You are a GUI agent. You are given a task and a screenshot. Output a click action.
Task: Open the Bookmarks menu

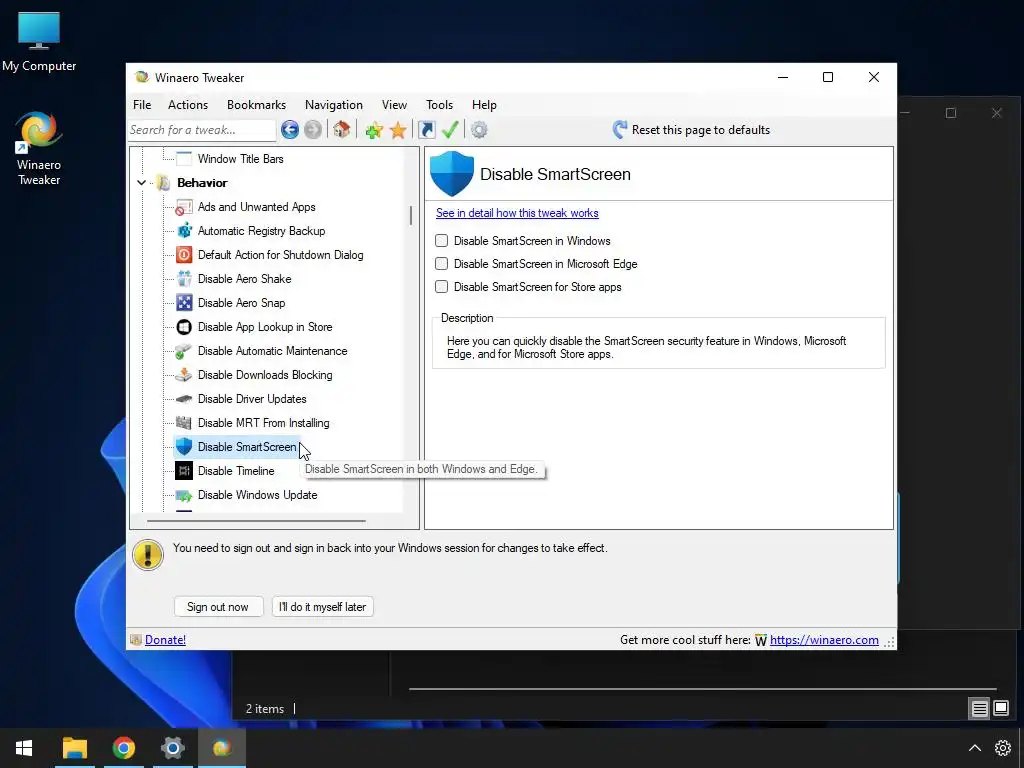256,104
